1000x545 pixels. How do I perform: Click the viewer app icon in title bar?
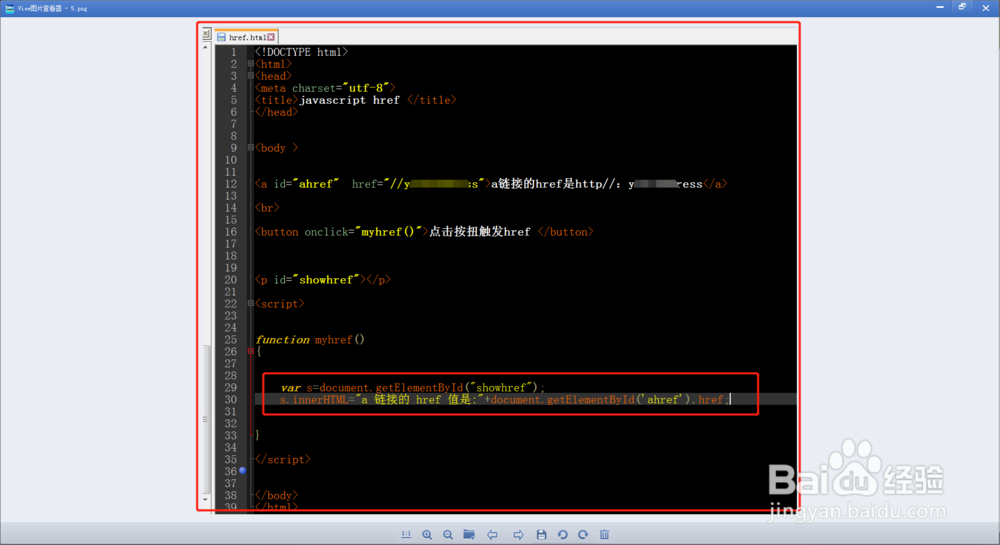point(10,8)
